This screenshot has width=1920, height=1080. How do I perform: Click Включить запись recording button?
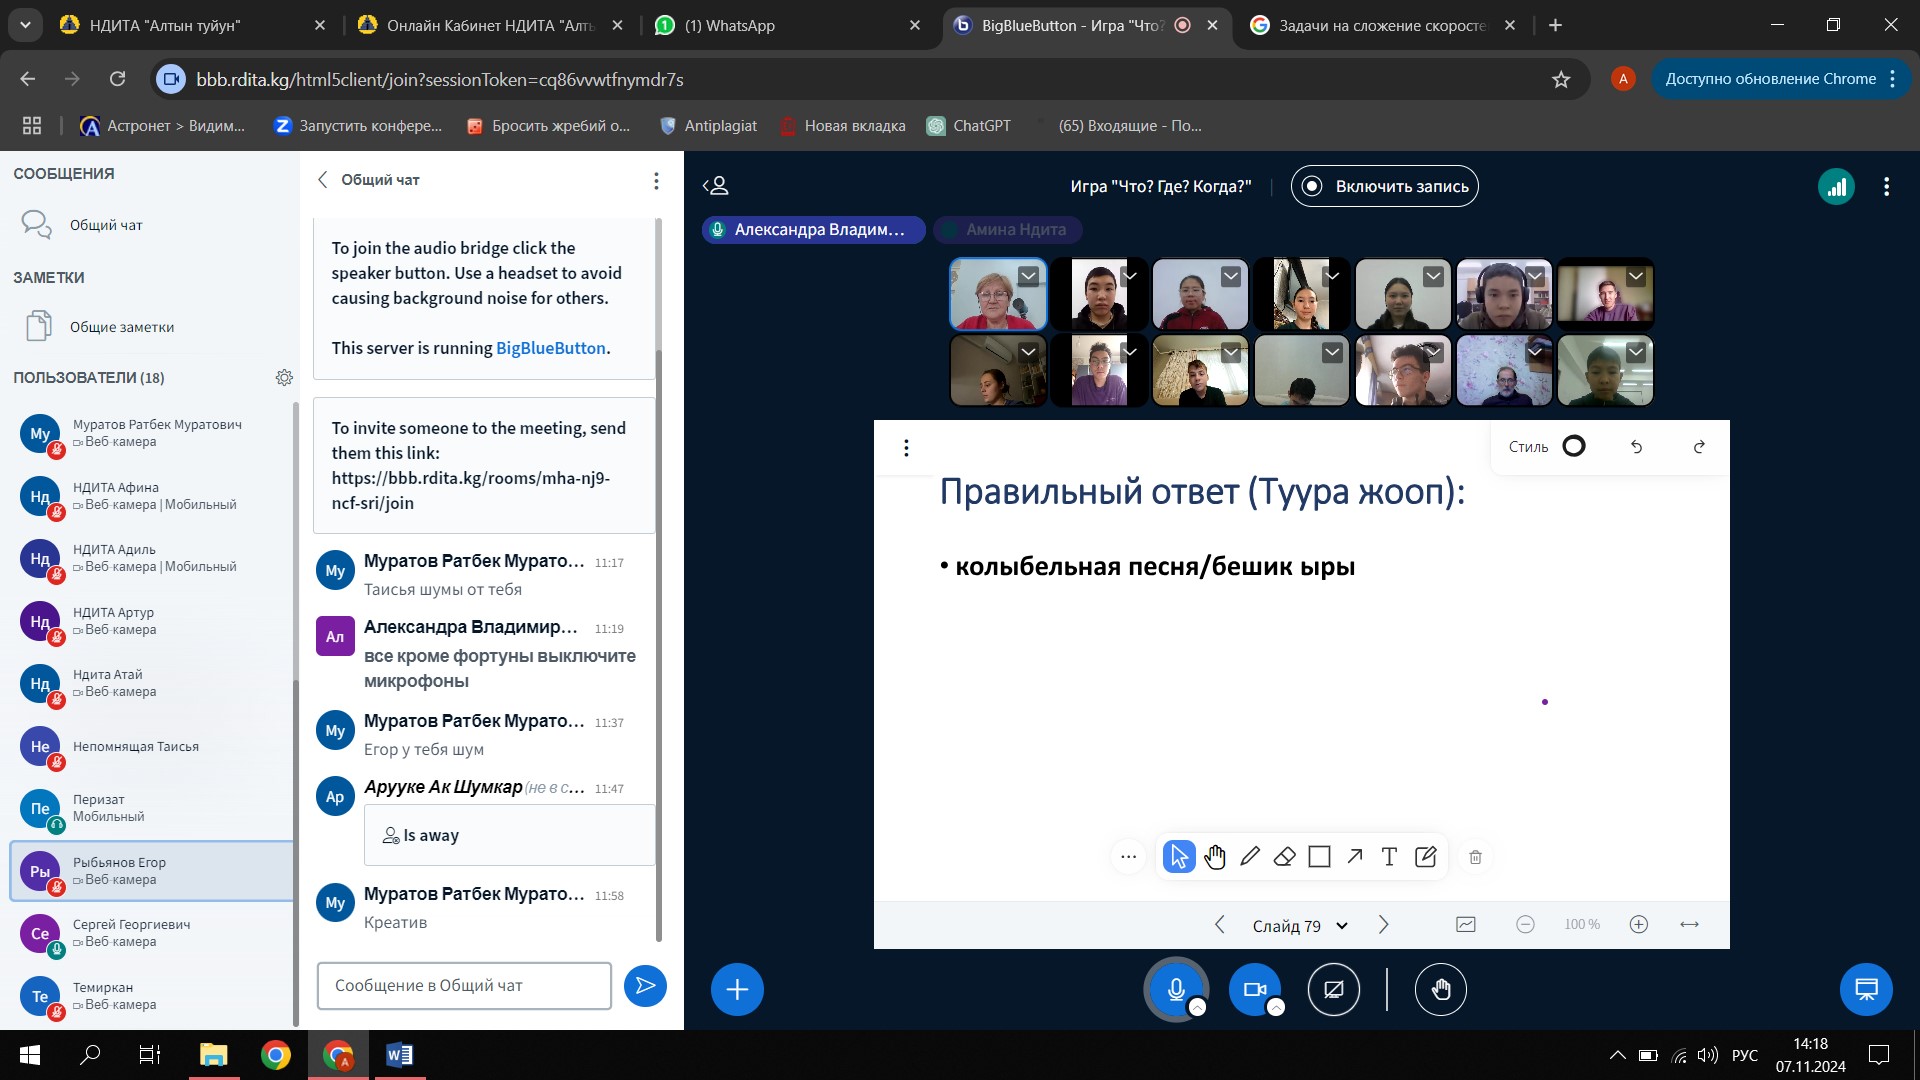point(1384,186)
